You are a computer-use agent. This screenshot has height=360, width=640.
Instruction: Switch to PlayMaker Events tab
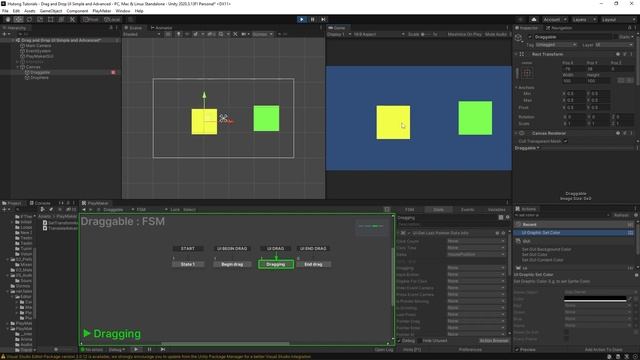(x=467, y=209)
